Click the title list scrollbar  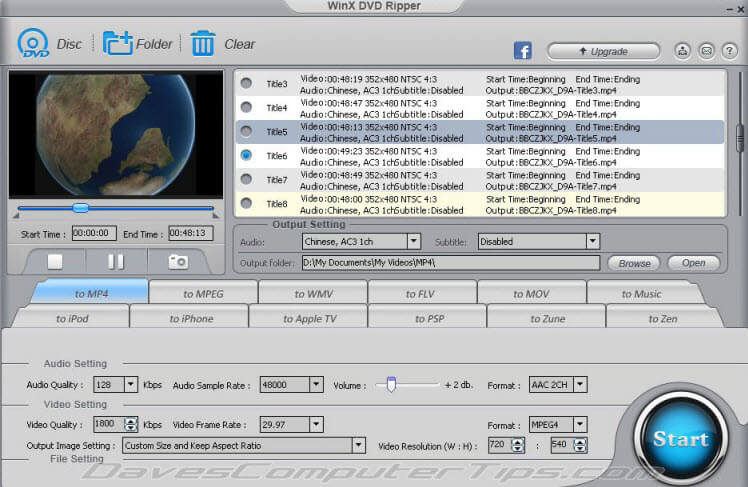pyautogui.click(x=740, y=138)
